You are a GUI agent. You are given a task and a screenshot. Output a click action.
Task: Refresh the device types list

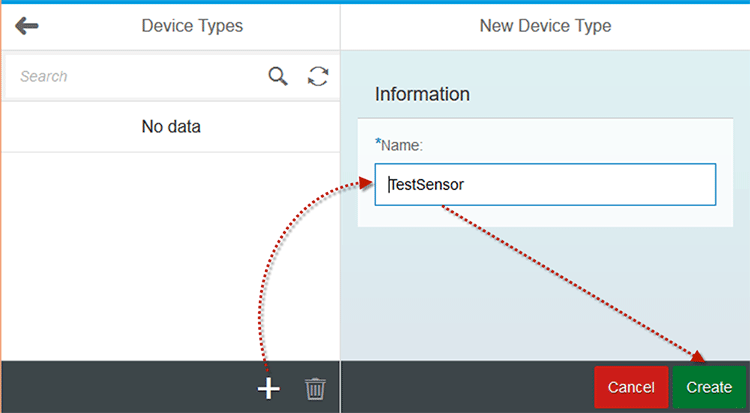pyautogui.click(x=318, y=76)
